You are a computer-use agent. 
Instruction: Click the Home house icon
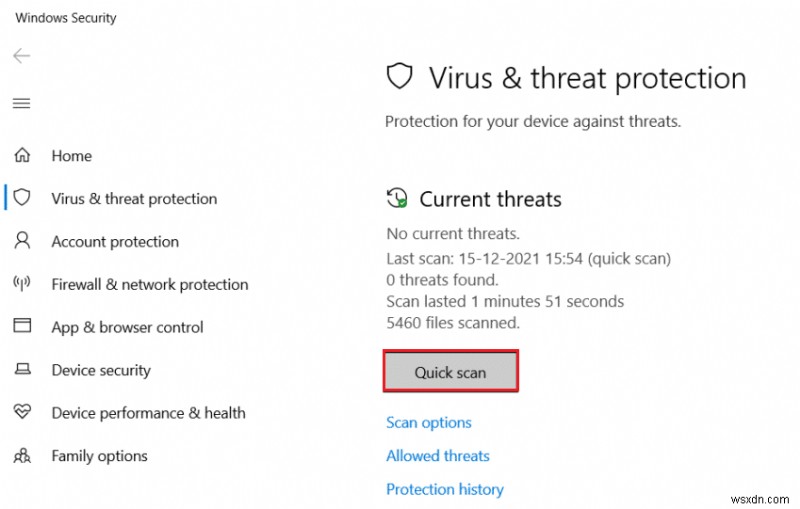click(x=21, y=156)
